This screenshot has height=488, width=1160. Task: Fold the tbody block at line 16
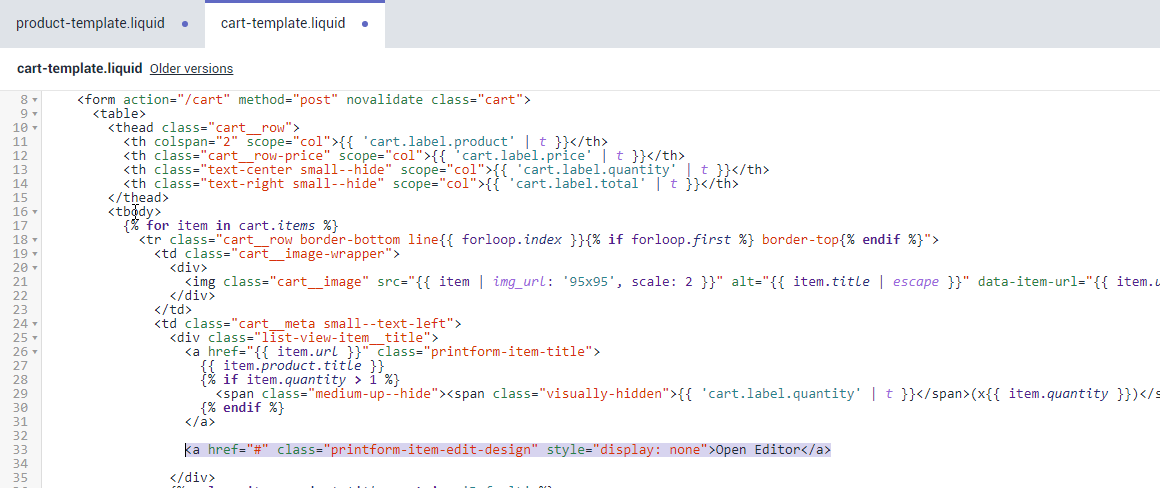(36, 212)
